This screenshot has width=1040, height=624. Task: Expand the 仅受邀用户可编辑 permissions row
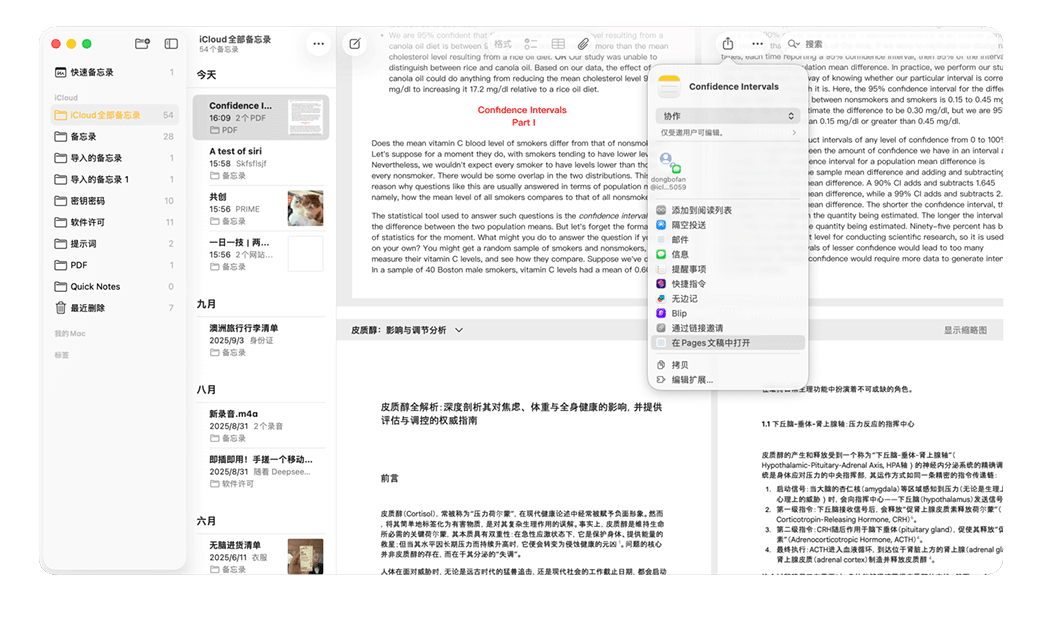727,132
